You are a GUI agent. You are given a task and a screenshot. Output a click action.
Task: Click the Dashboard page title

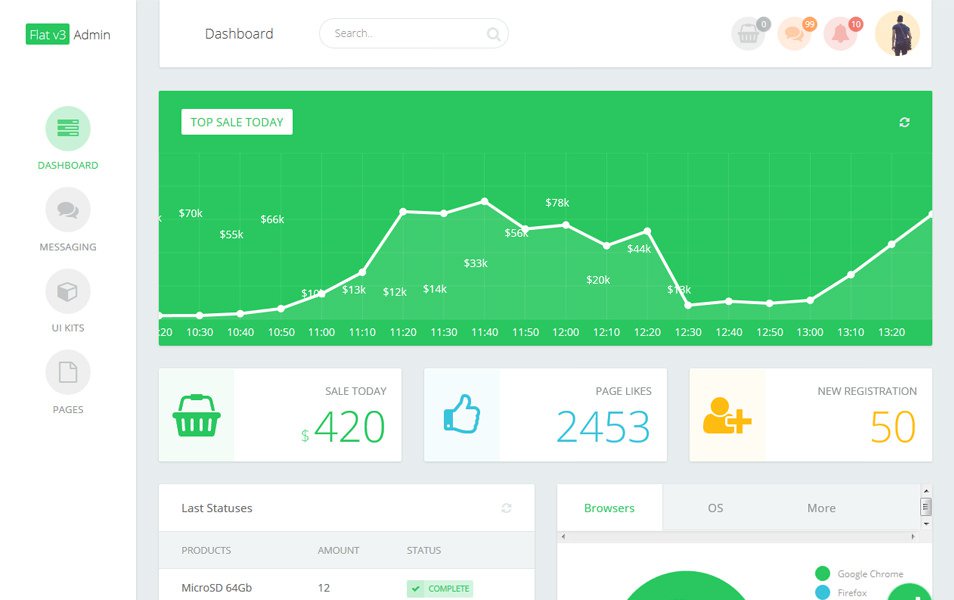tap(239, 34)
